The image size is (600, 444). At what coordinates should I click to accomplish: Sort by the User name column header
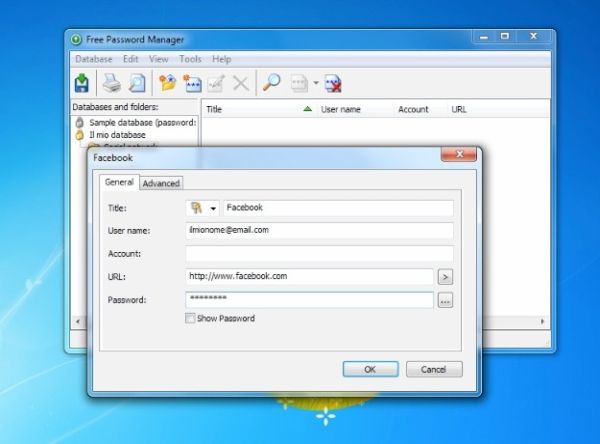pyautogui.click(x=356, y=109)
